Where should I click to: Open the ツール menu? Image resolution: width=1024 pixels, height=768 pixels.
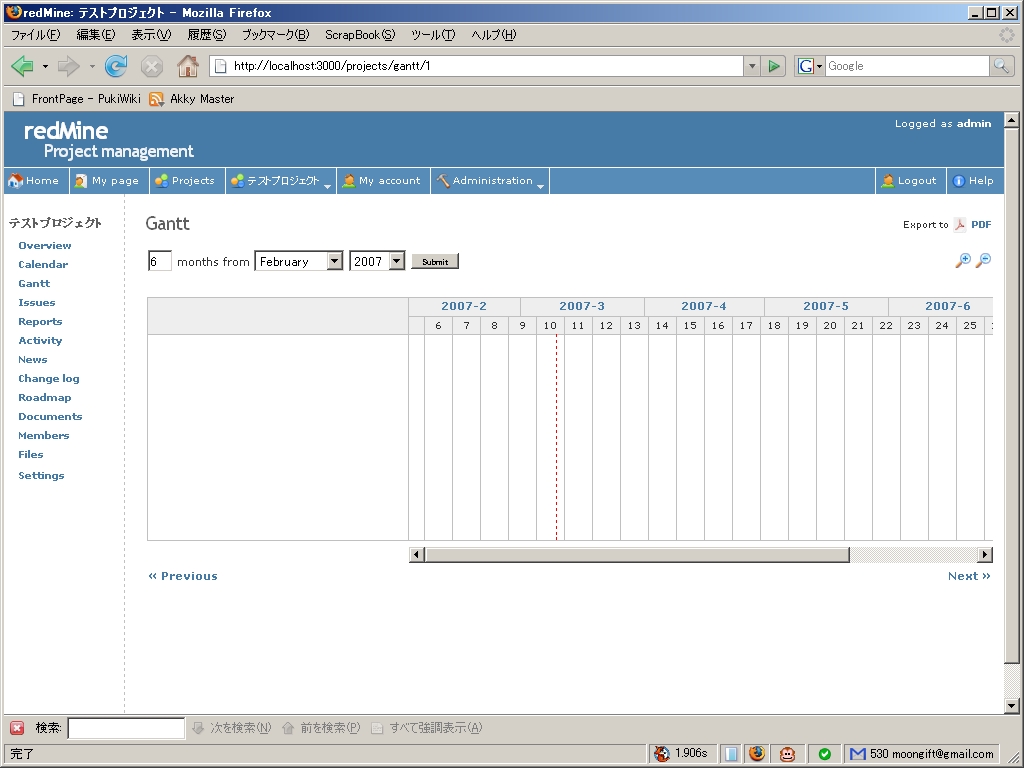point(432,34)
